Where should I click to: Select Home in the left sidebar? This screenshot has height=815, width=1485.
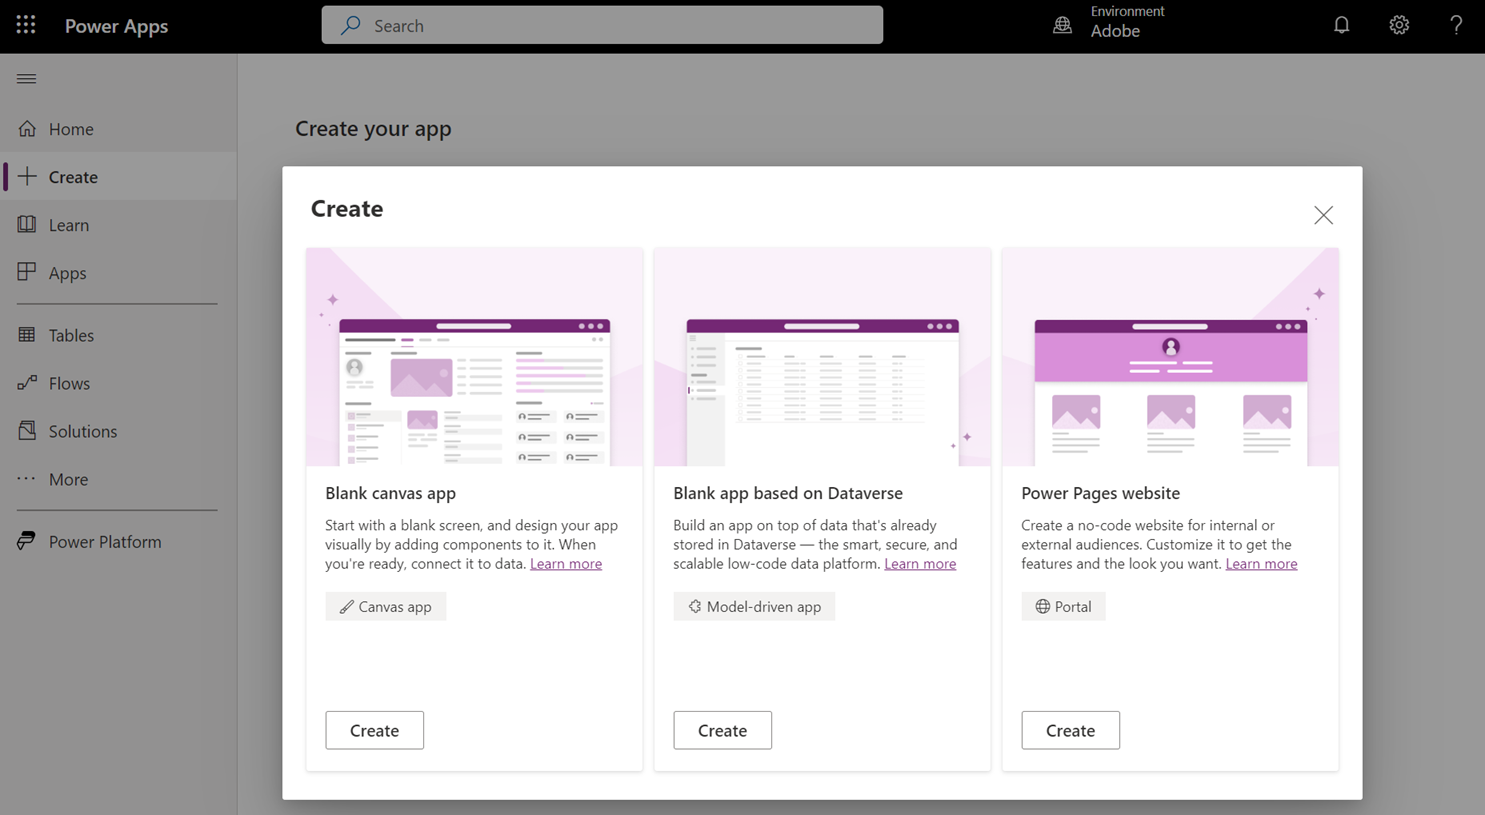tap(68, 128)
